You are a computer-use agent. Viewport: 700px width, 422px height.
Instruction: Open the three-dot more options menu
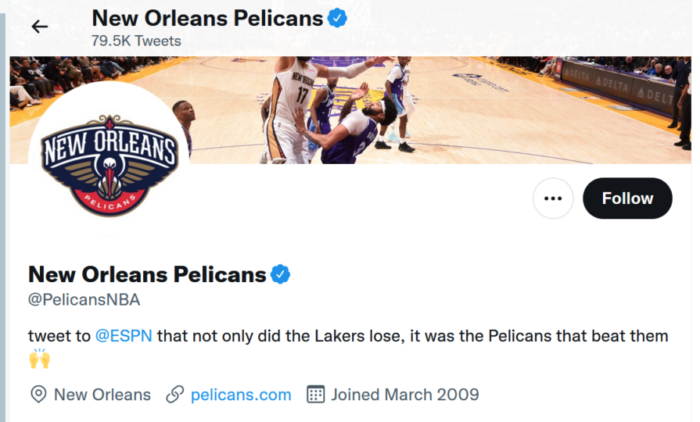tap(553, 198)
